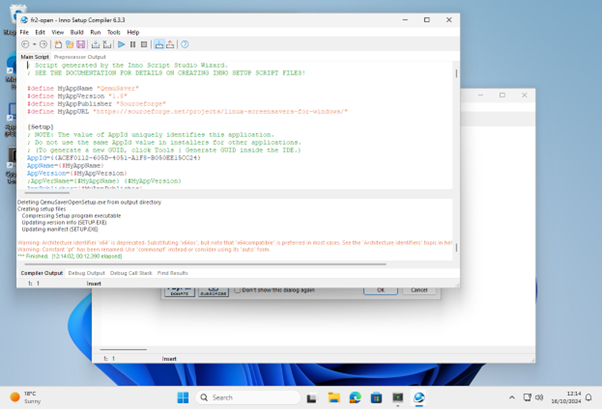
Task: Click the Terminate (stop) toolbar icon
Action: (x=144, y=44)
